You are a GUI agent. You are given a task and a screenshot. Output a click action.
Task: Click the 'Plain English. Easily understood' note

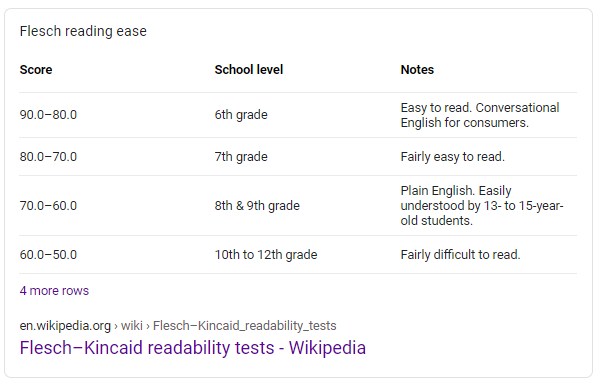tap(482, 205)
